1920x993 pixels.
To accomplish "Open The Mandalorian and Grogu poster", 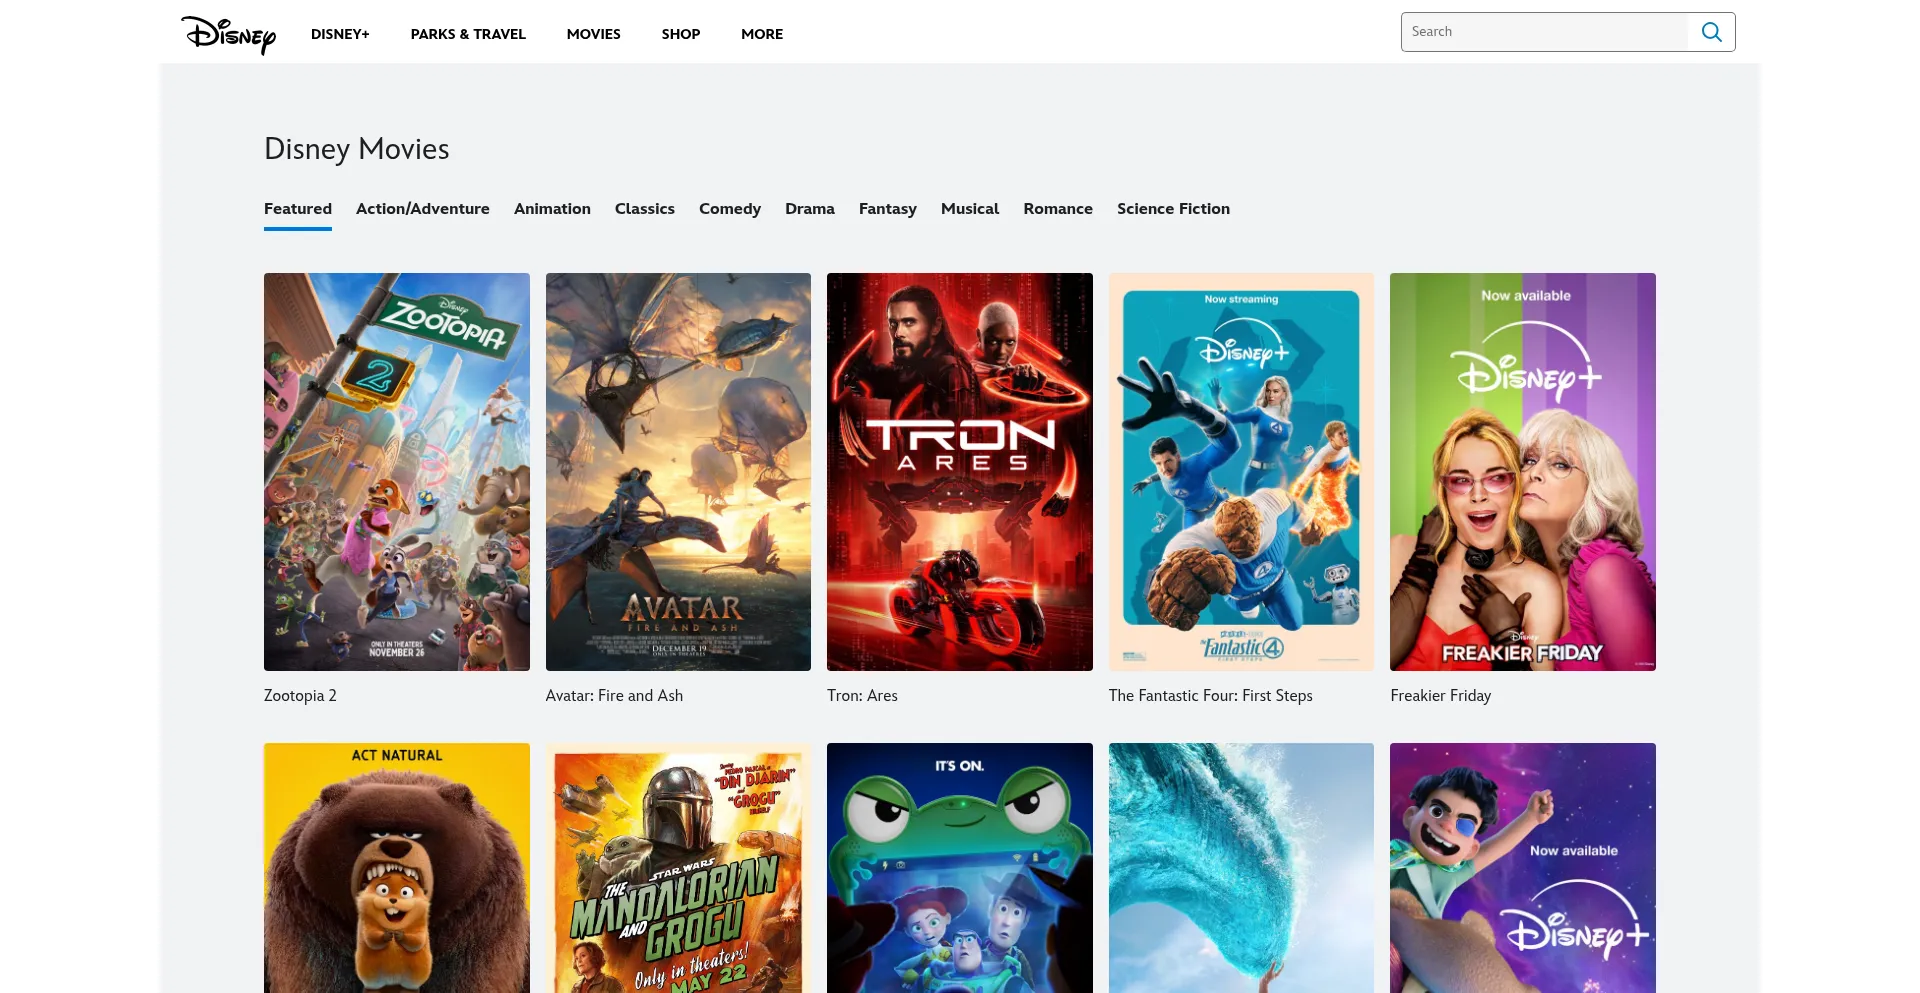I will click(678, 868).
